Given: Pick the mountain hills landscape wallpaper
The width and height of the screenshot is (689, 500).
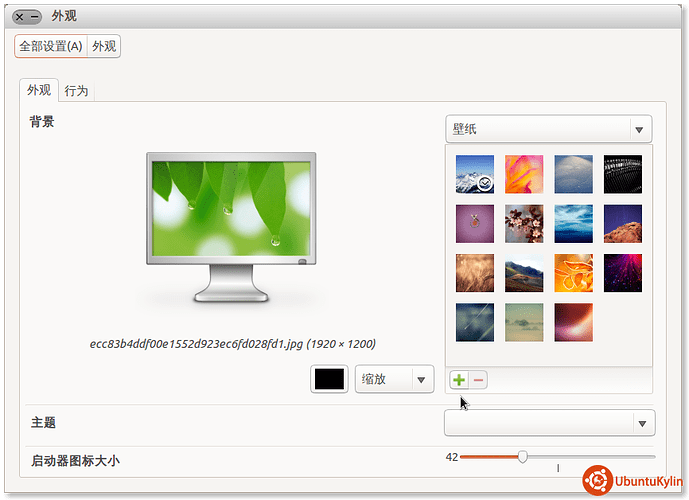Looking at the screenshot, I should (524, 273).
